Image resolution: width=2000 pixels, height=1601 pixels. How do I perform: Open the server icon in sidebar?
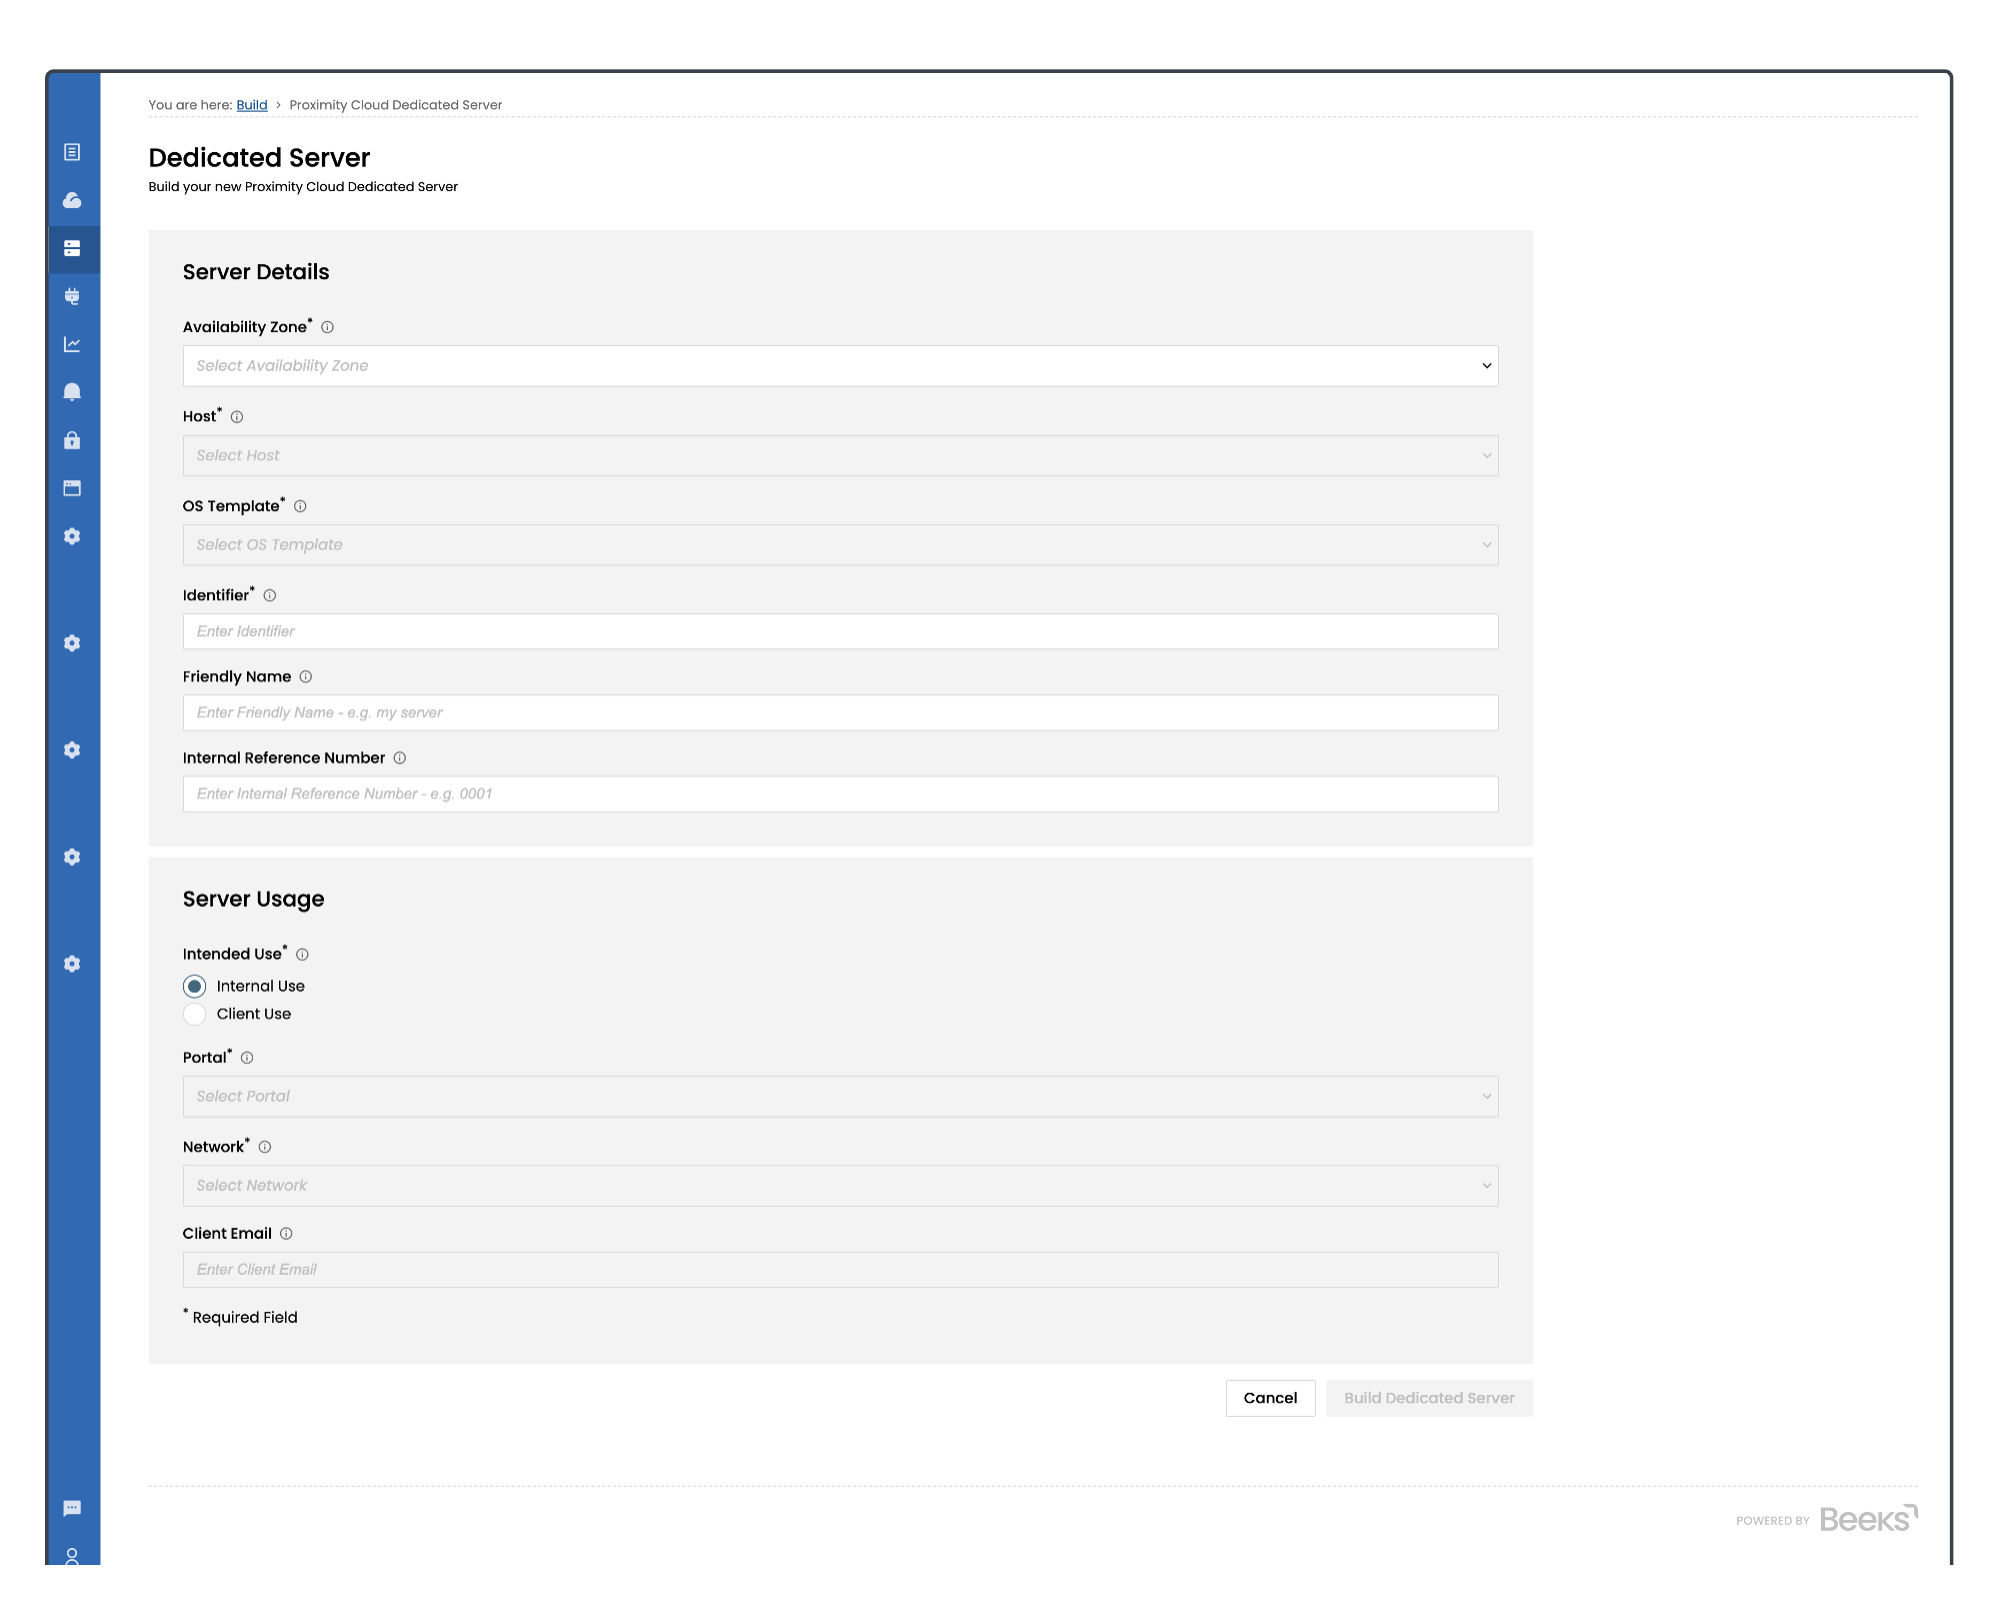point(72,248)
